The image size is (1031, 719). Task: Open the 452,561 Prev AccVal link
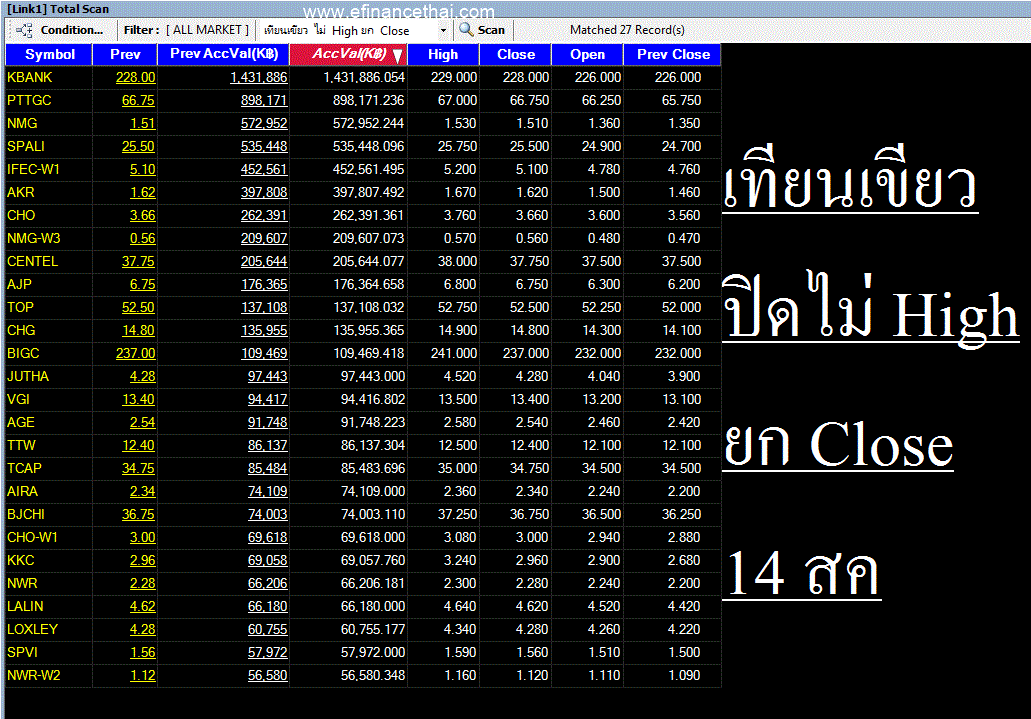(264, 170)
